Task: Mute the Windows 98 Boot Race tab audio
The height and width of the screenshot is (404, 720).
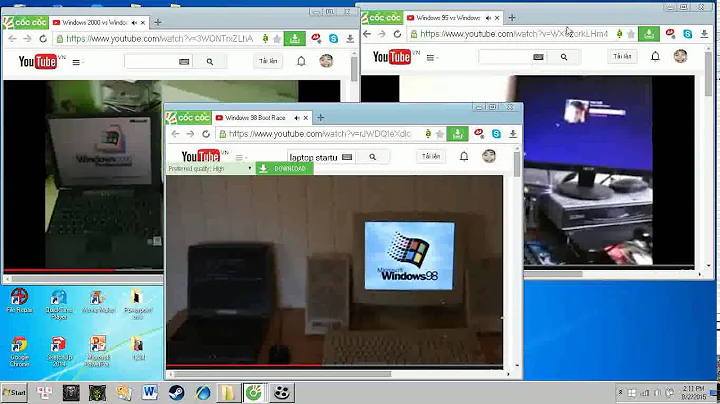Action: tap(297, 118)
